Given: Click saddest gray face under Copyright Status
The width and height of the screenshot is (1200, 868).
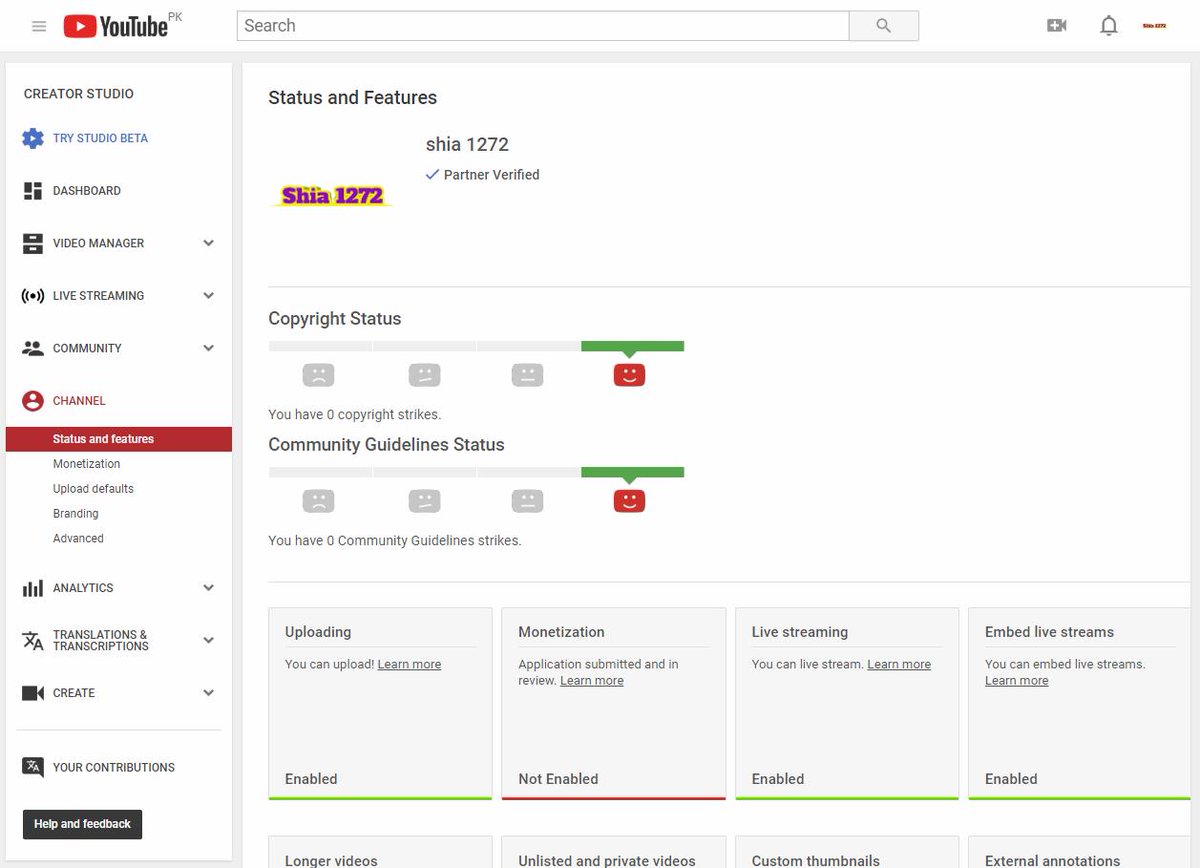Looking at the screenshot, I should click(318, 375).
